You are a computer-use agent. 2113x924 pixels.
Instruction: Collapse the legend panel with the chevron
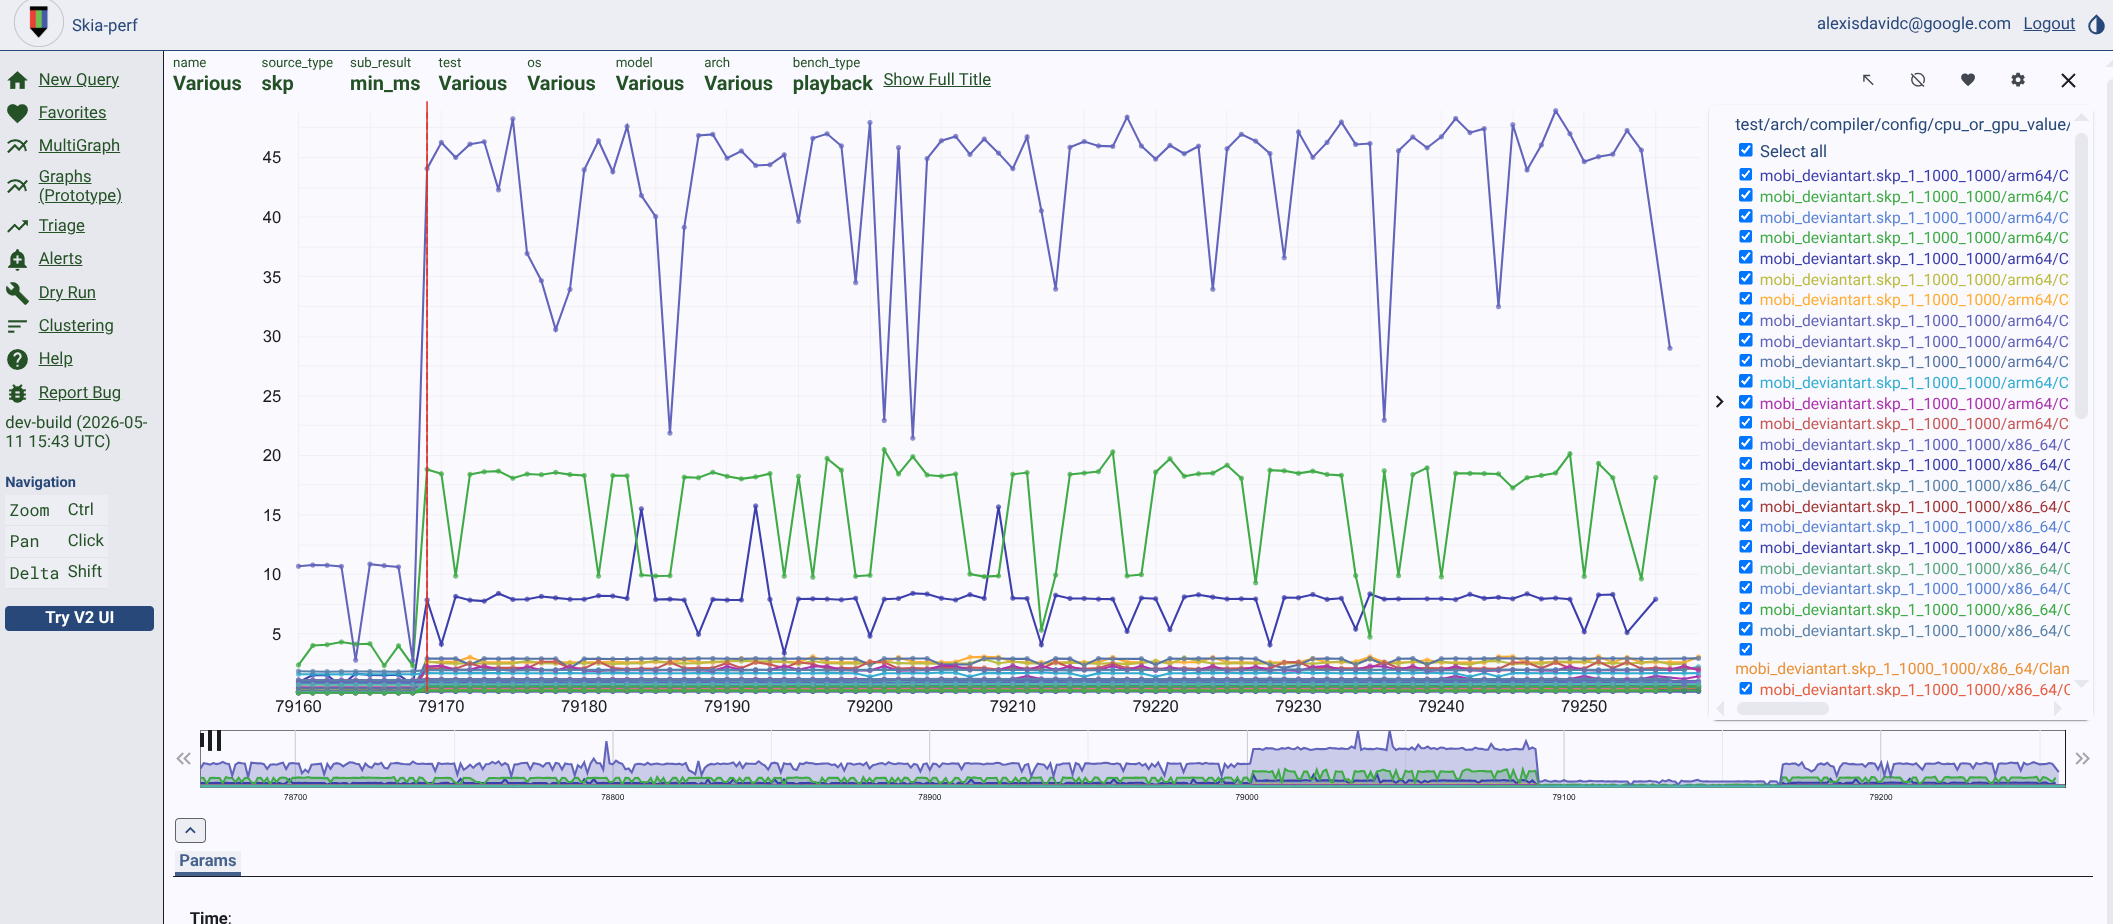coord(1719,402)
